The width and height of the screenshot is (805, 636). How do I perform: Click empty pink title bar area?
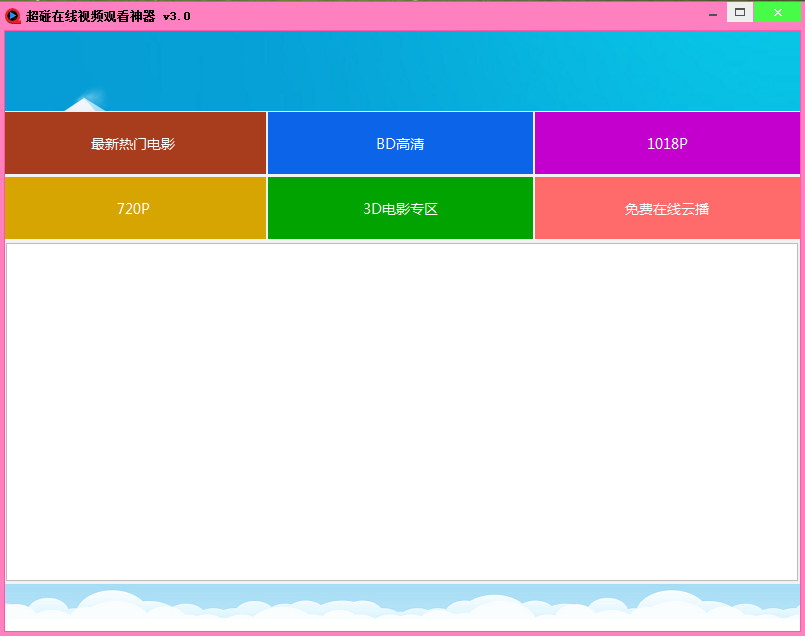point(450,15)
